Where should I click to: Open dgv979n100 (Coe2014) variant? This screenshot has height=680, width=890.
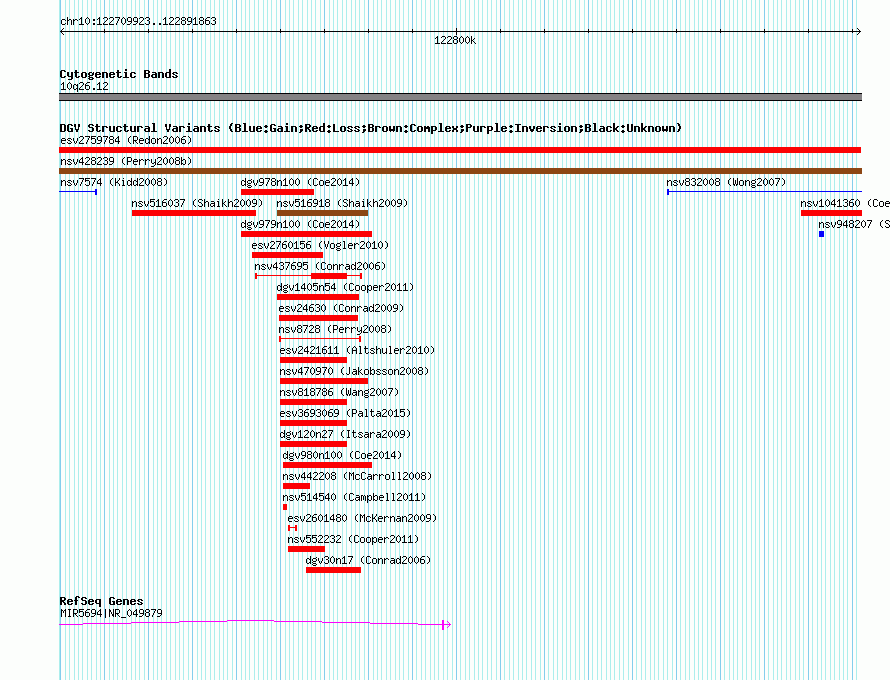306,234
